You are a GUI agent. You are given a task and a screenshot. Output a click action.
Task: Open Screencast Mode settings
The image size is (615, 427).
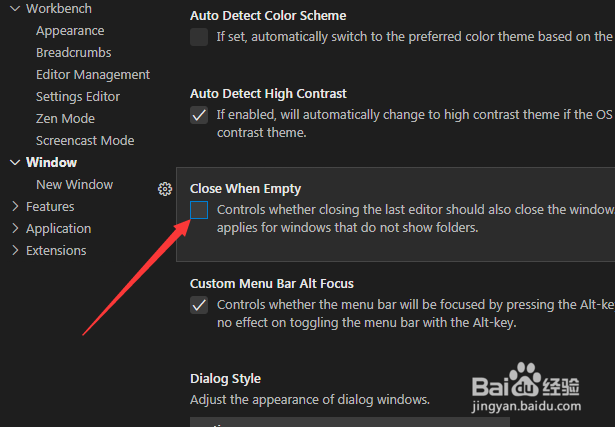pos(84,140)
